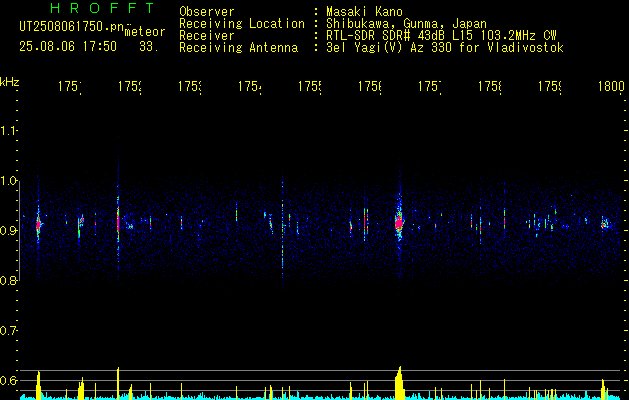Viewport: 629px width, 400px height.
Task: Click the widest yellow peak in the intensity graph
Action: (399, 383)
